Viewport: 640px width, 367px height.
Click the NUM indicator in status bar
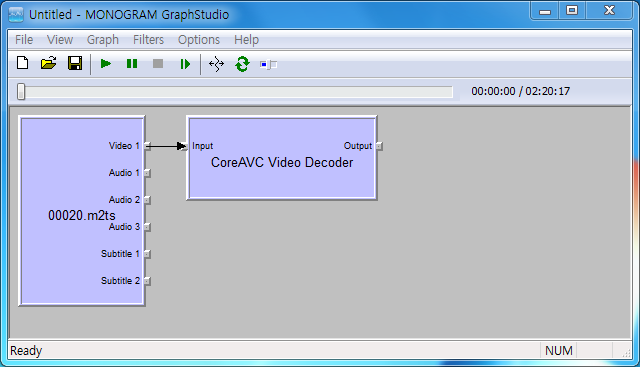pyautogui.click(x=559, y=351)
